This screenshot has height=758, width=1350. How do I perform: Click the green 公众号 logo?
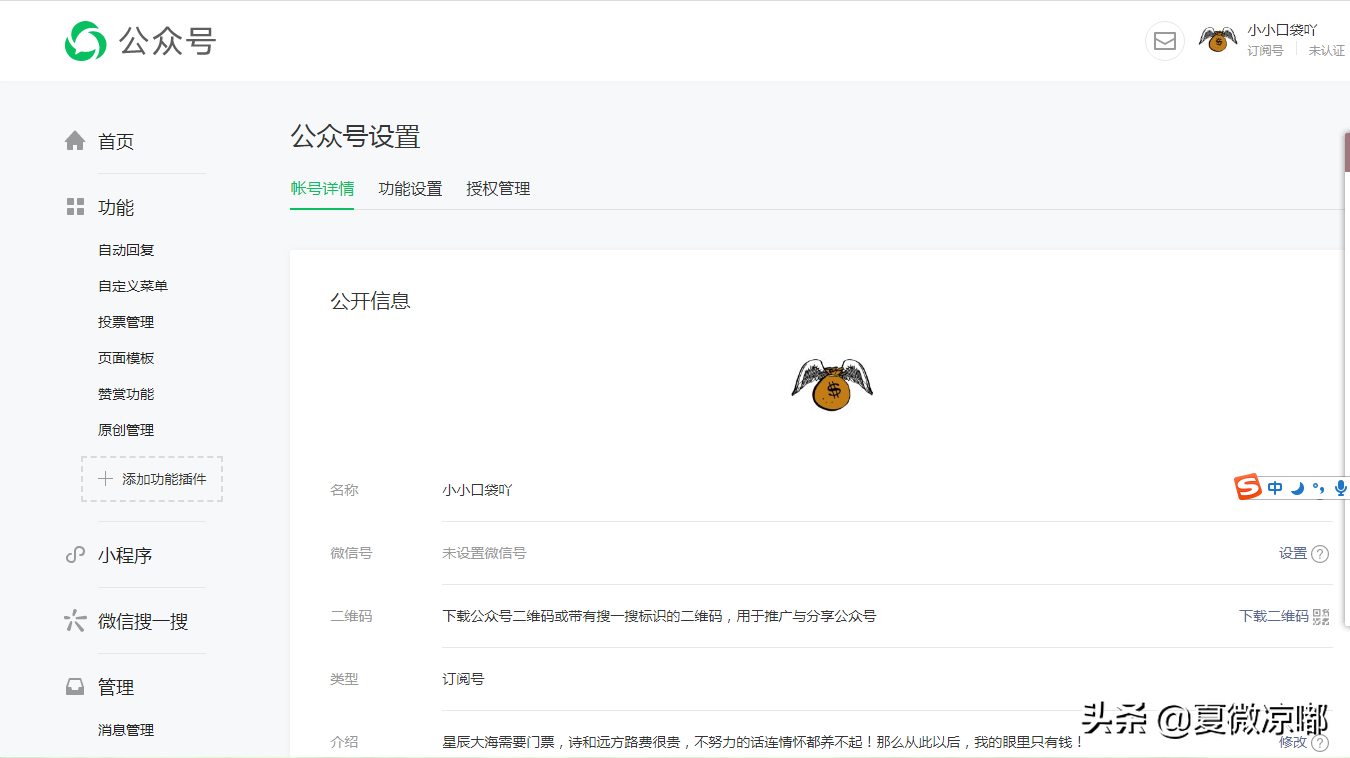click(87, 41)
